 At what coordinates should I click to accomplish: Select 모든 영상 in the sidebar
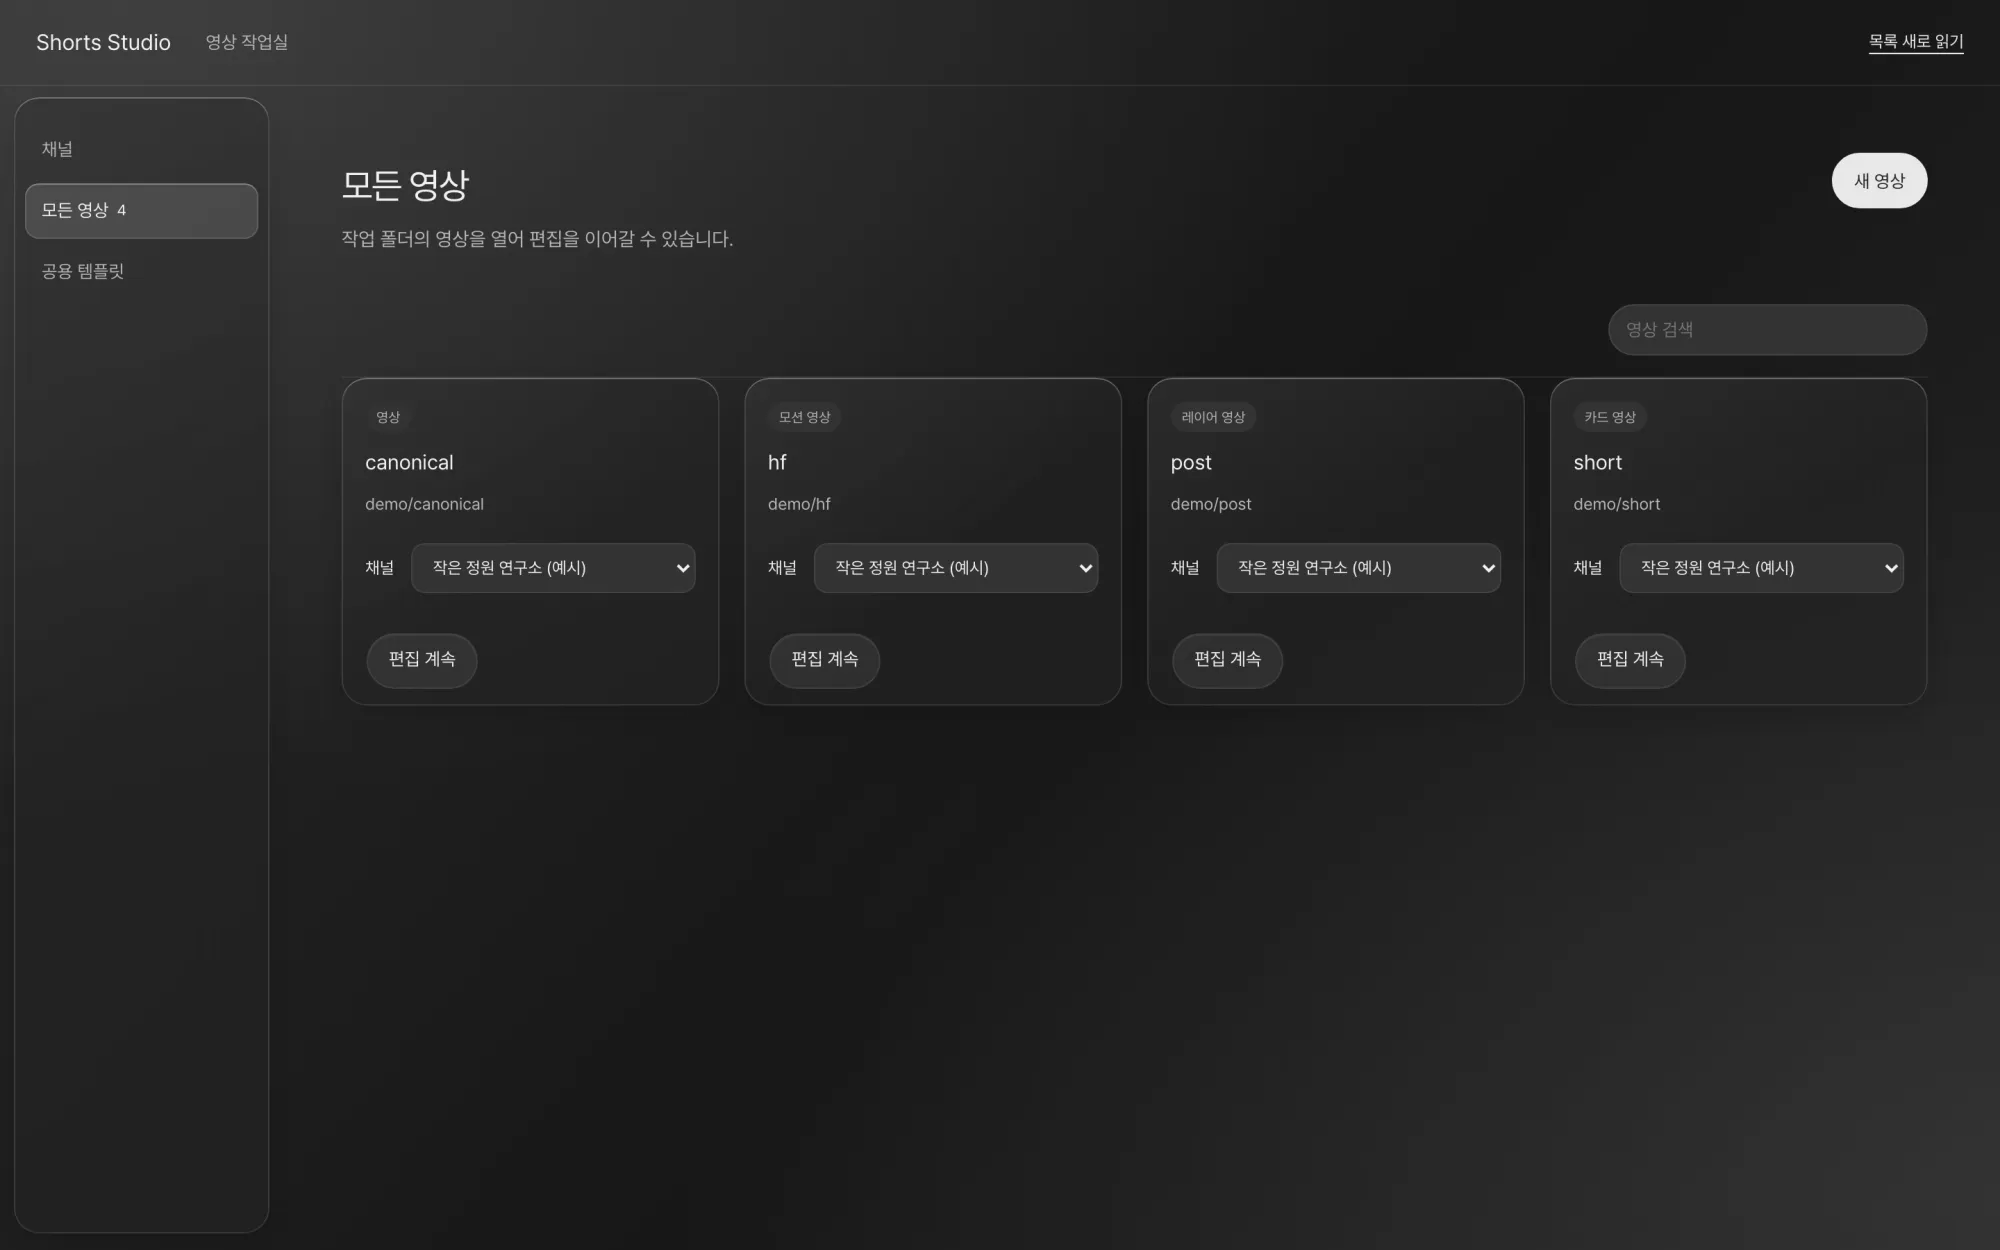click(x=141, y=210)
